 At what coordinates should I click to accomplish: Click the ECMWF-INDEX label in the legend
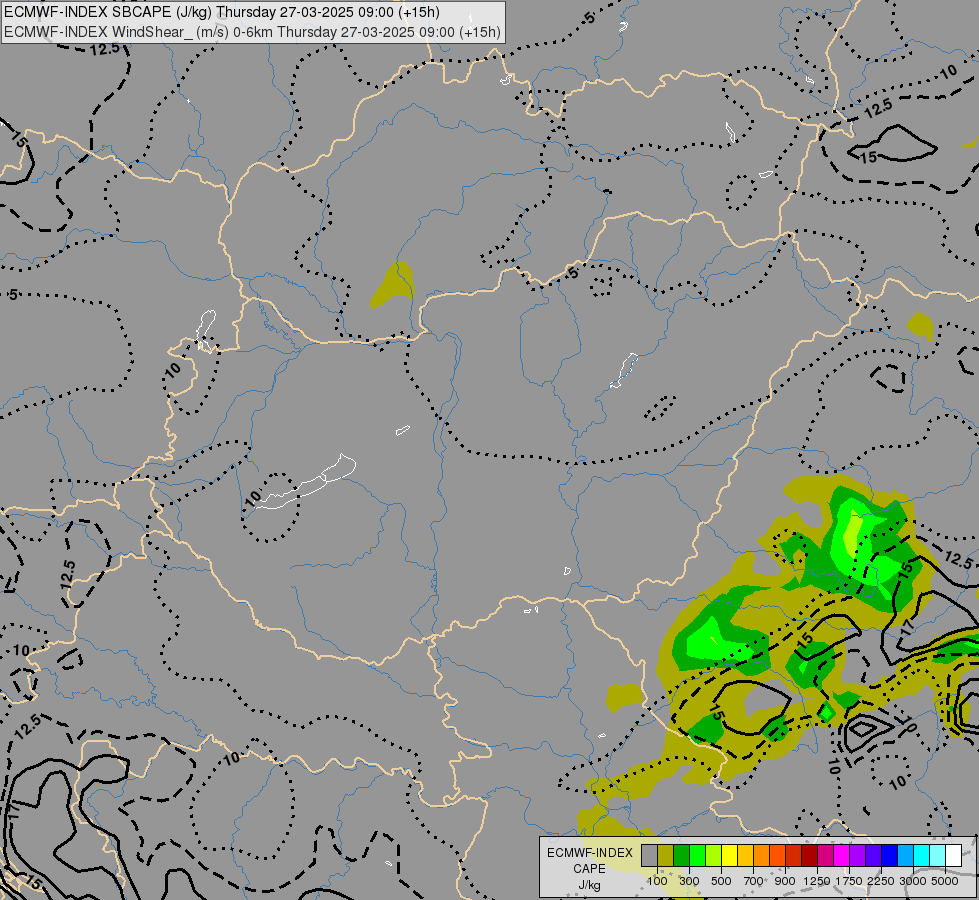click(x=590, y=853)
